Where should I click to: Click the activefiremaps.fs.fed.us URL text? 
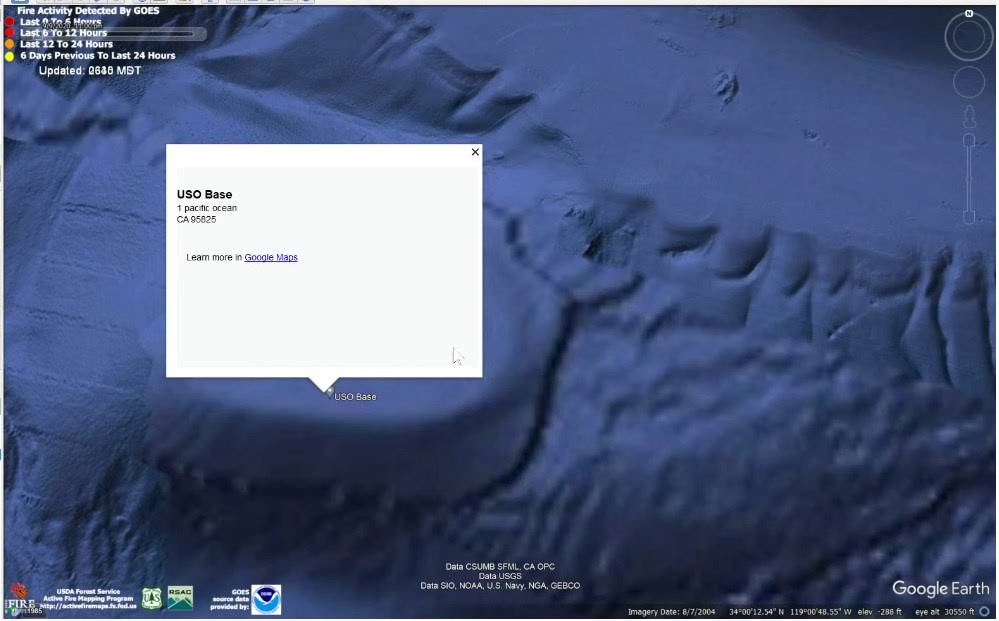88,606
